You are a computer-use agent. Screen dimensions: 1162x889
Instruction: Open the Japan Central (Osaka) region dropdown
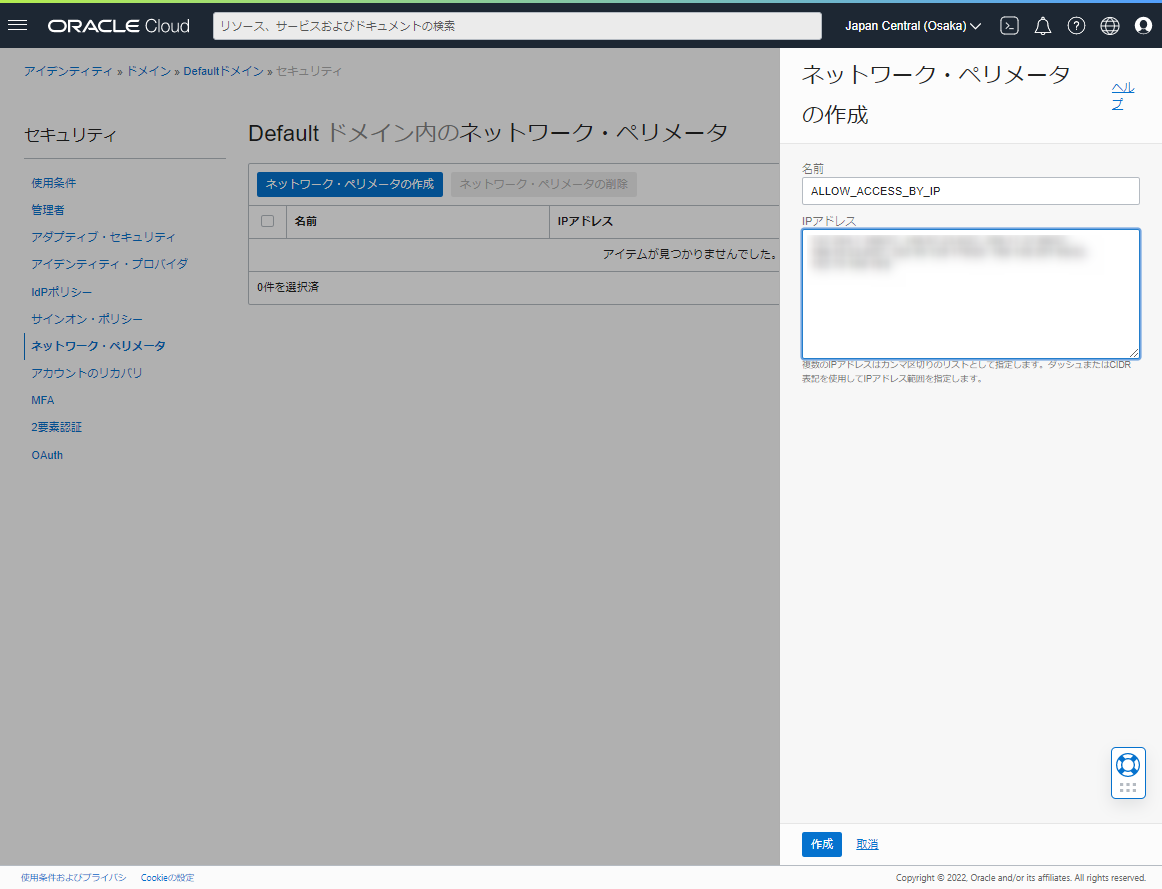click(x=913, y=26)
